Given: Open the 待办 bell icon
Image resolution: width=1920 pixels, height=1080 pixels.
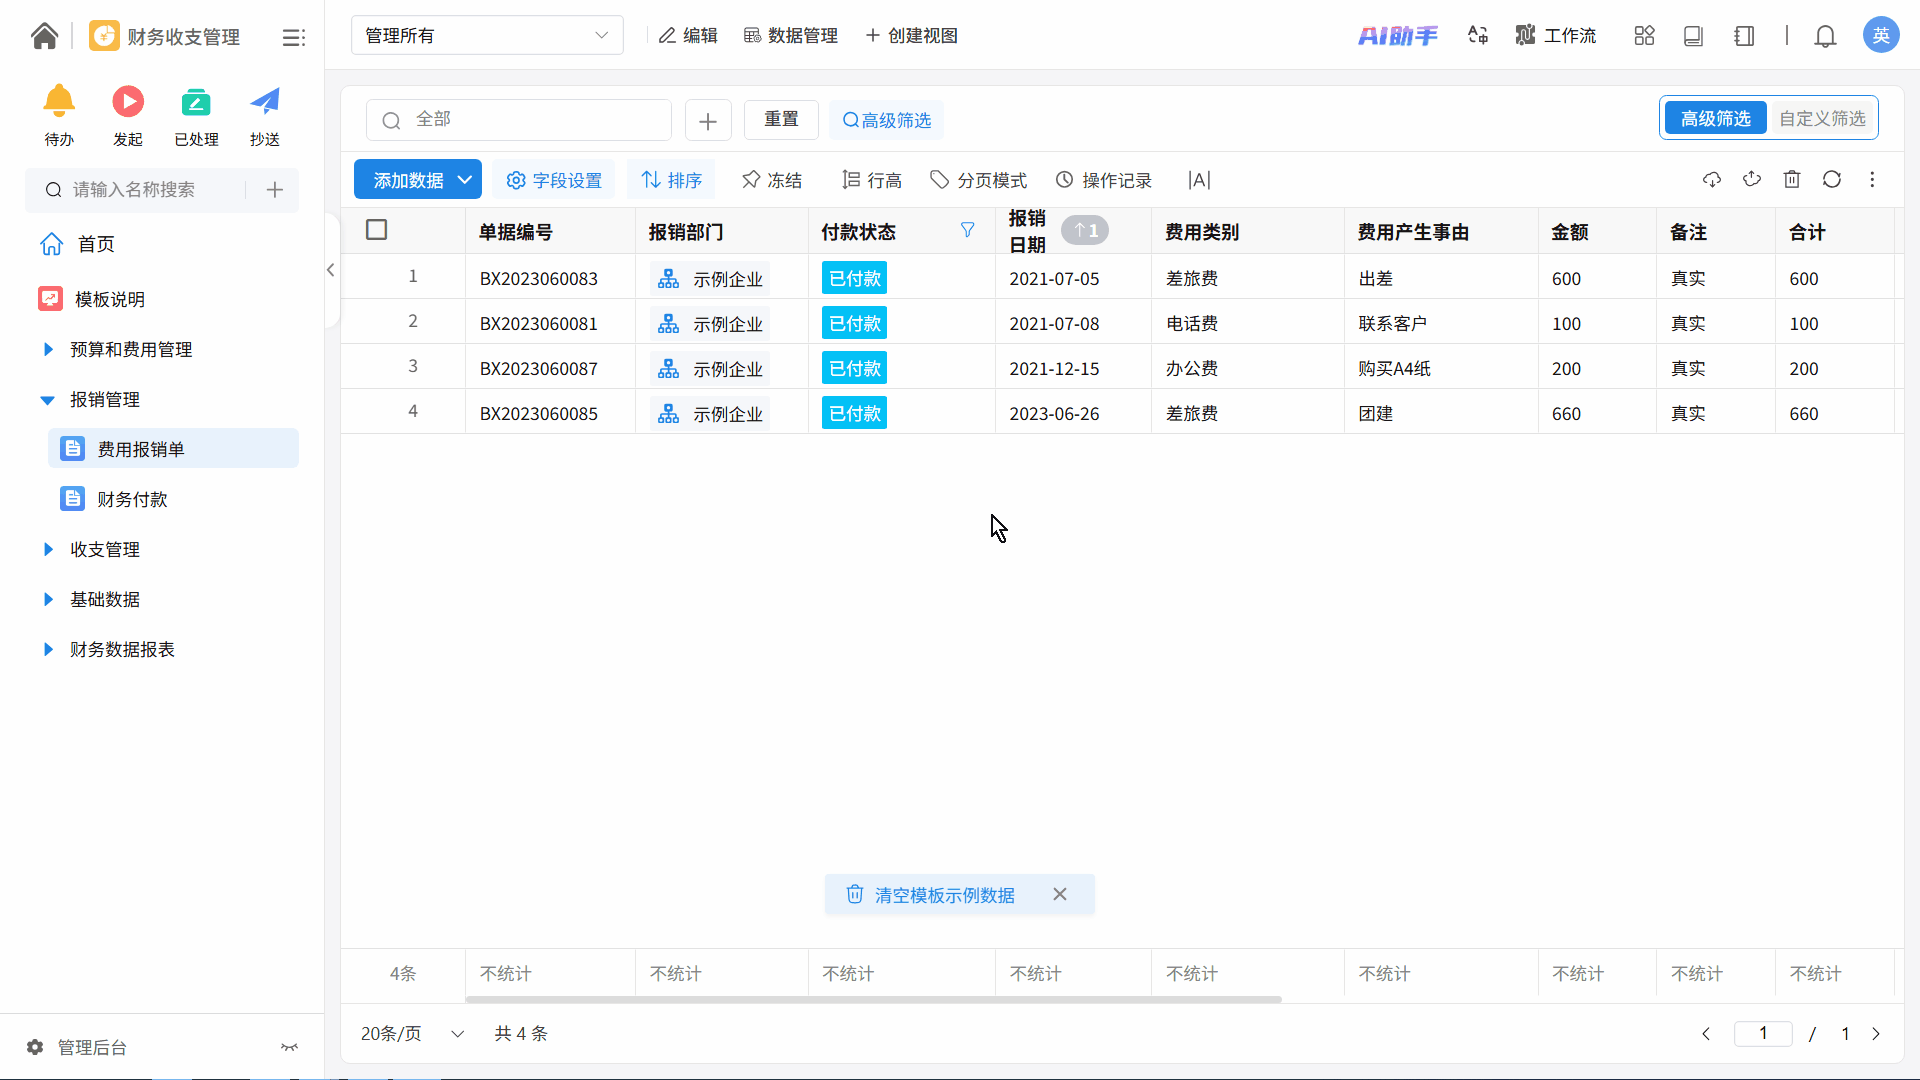Looking at the screenshot, I should coord(59,102).
